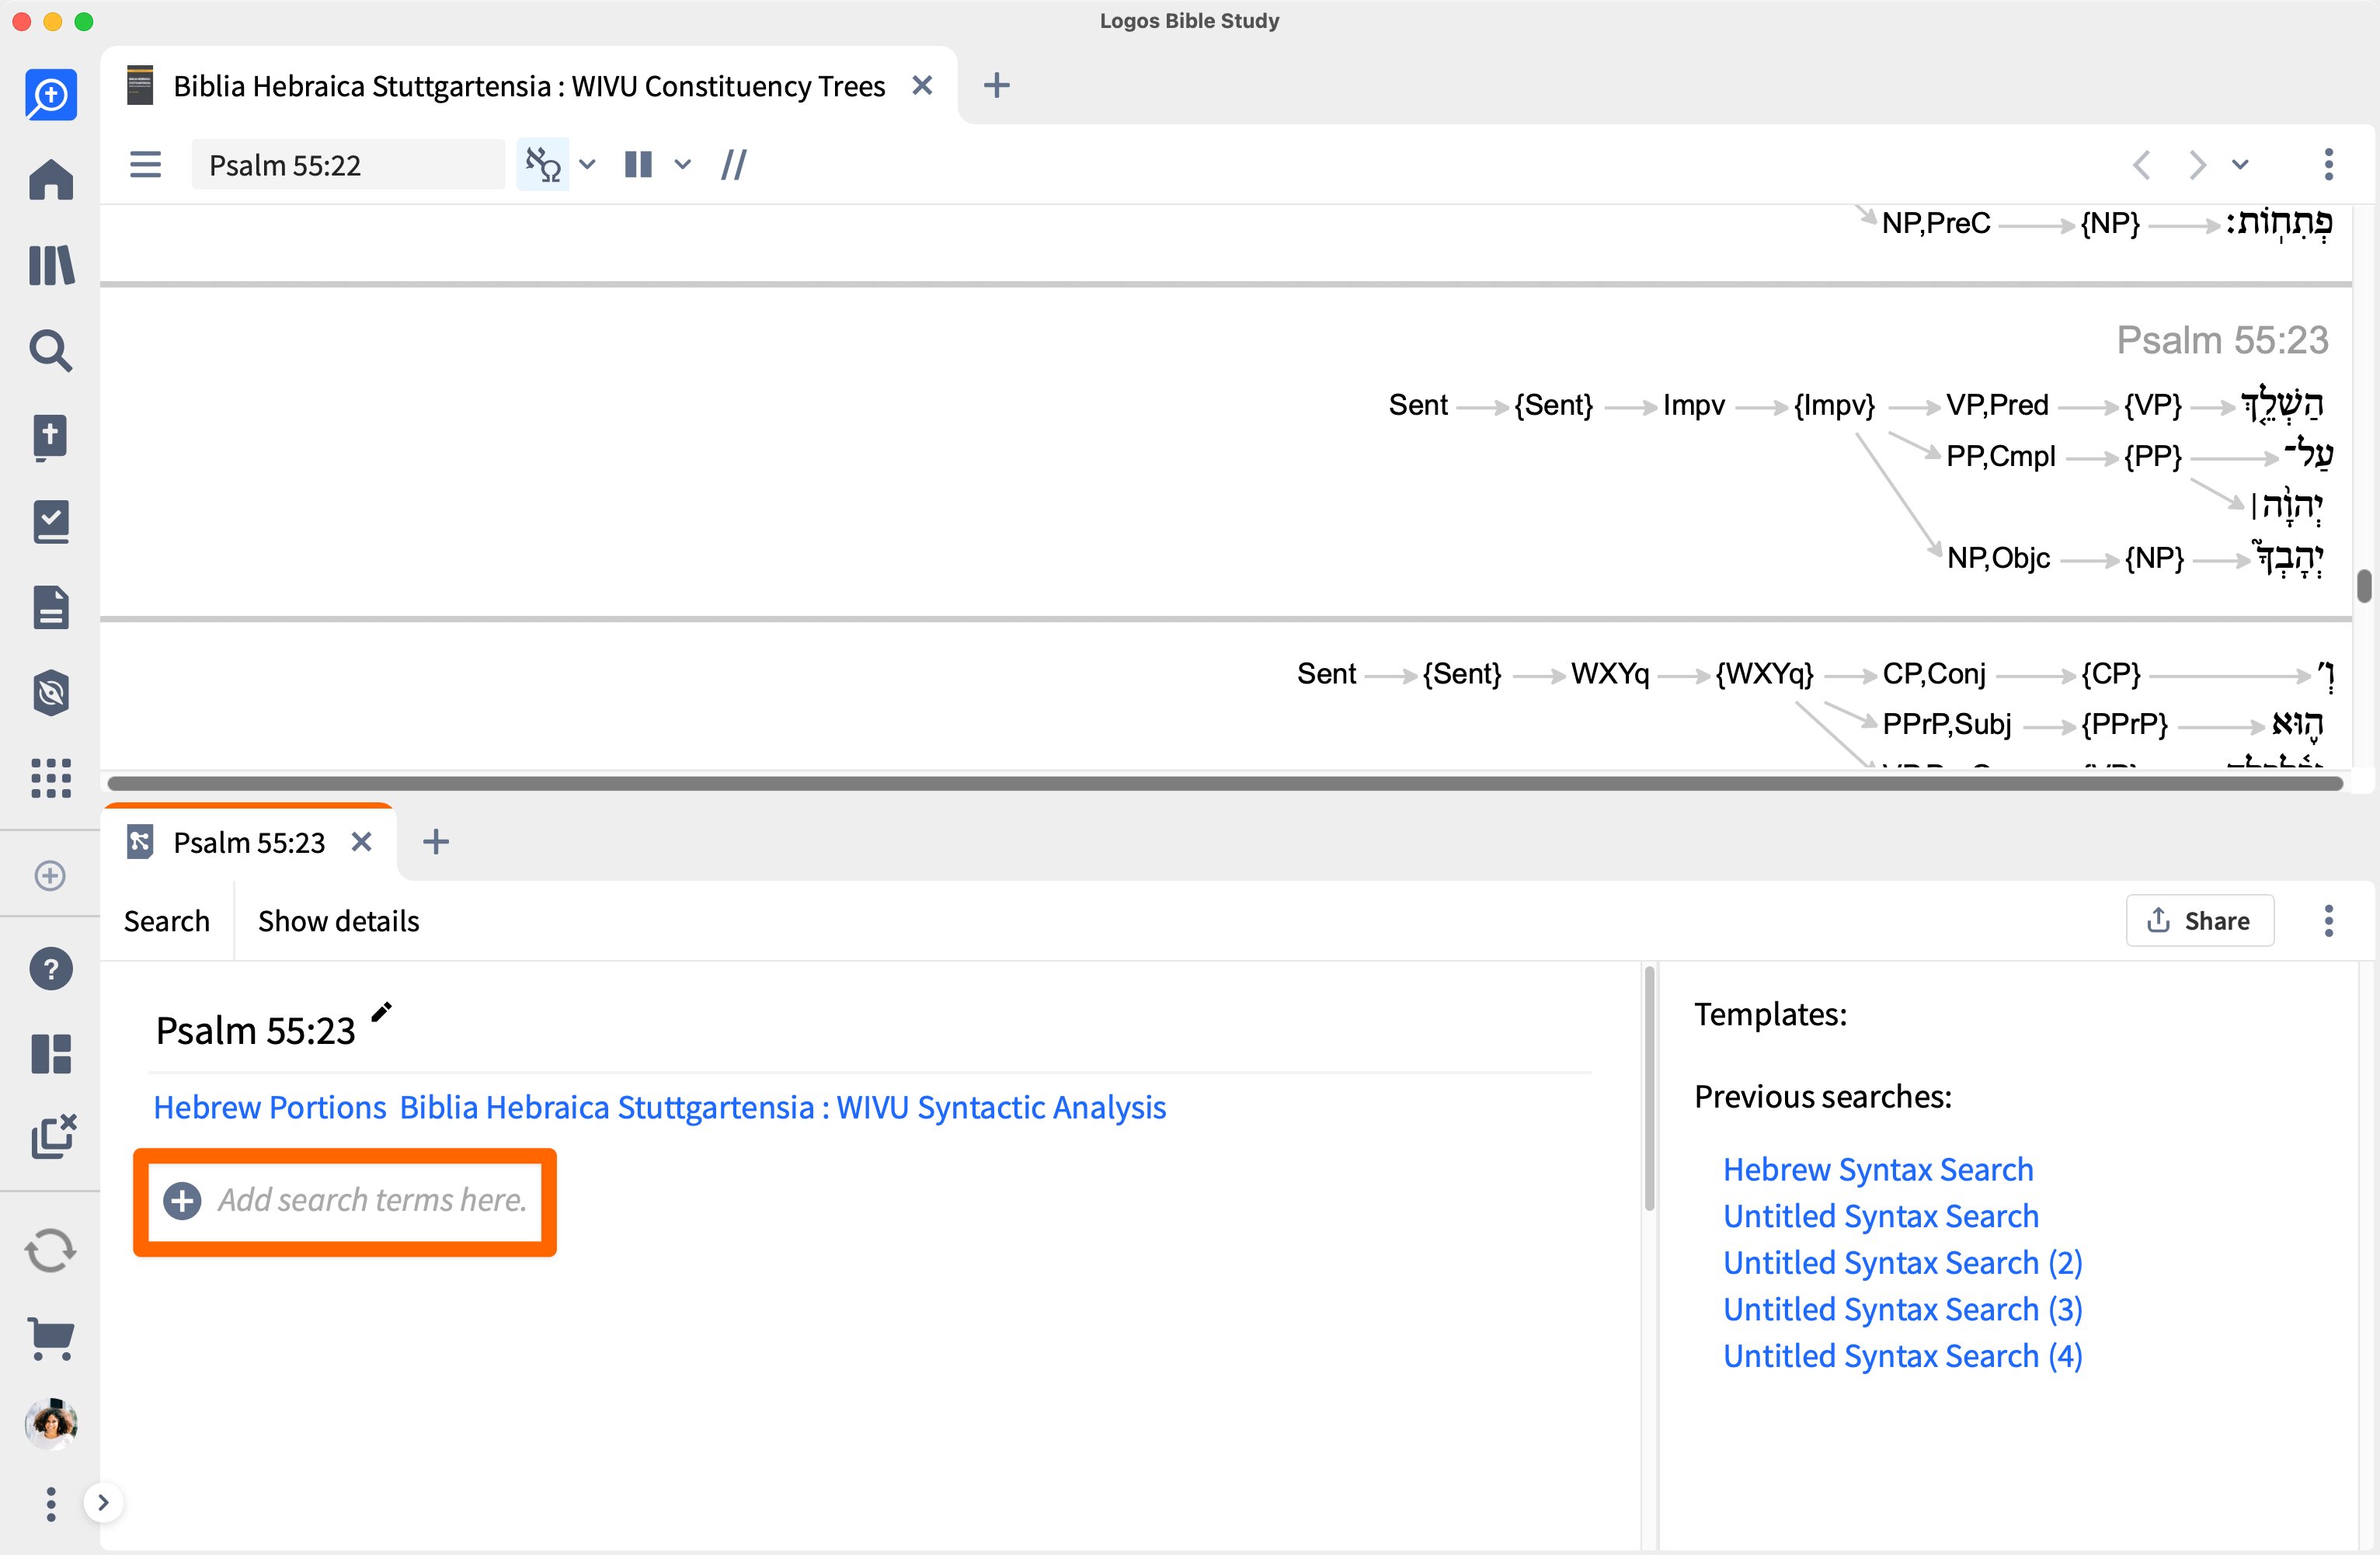2380x1555 pixels.
Task: Open the Search magnifier in sidebar
Action: click(51, 351)
